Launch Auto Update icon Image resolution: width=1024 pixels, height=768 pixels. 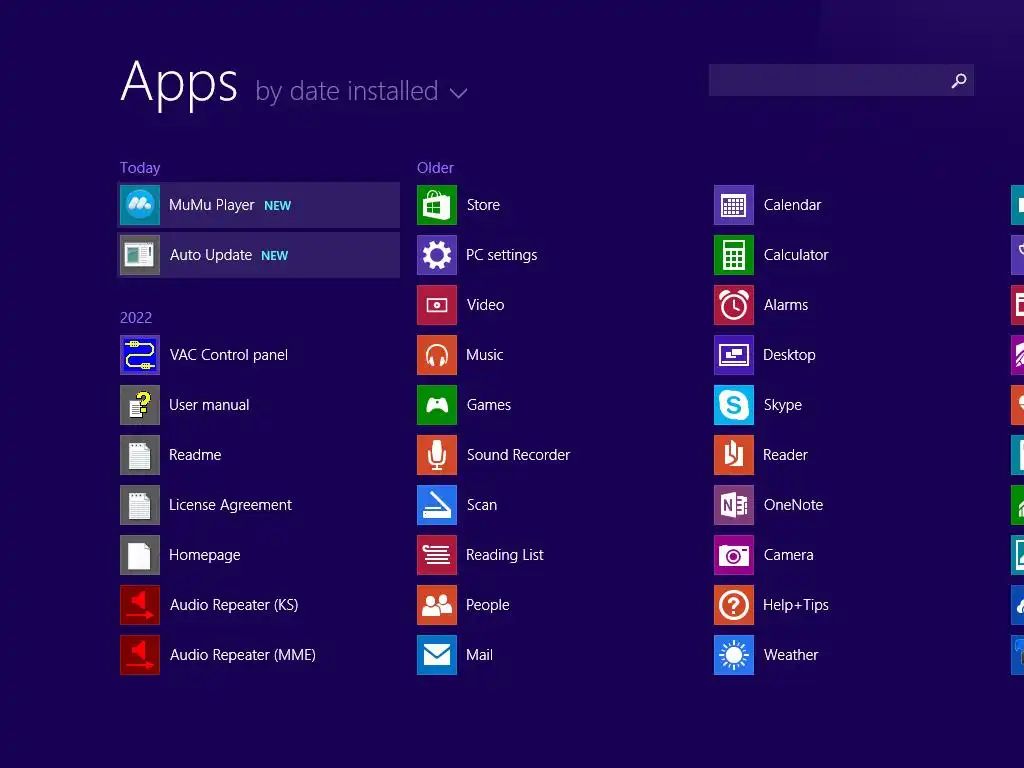(x=140, y=255)
